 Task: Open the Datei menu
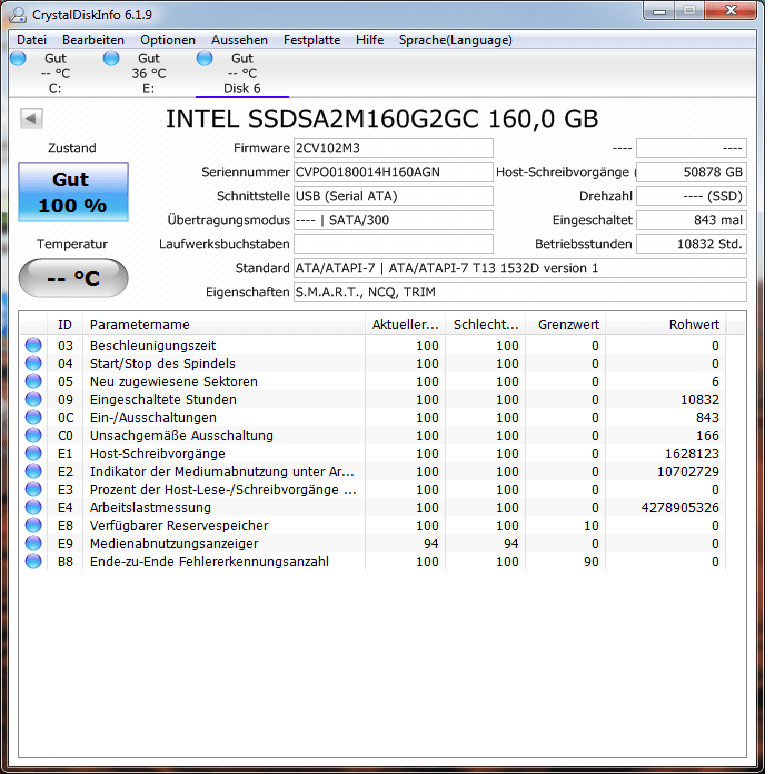point(32,40)
